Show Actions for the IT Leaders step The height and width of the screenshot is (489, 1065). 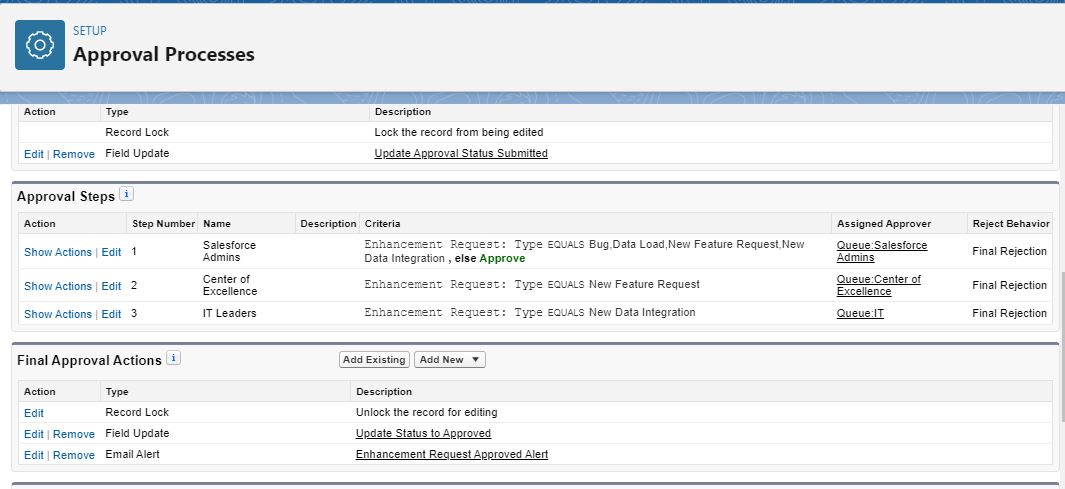pos(57,314)
